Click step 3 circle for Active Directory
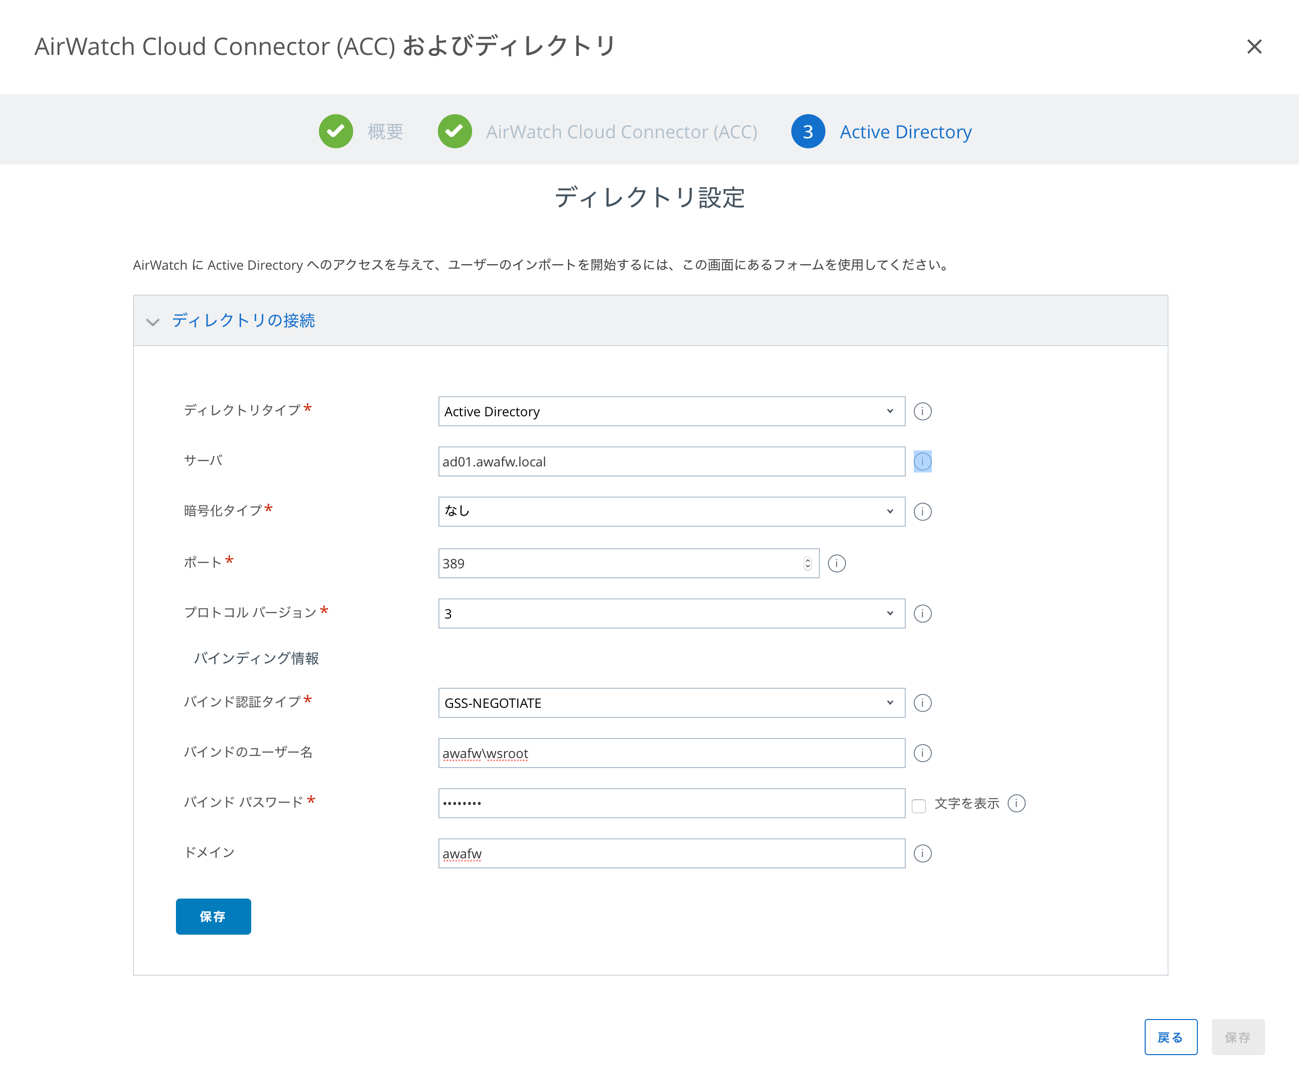The image size is (1299, 1090). point(808,131)
